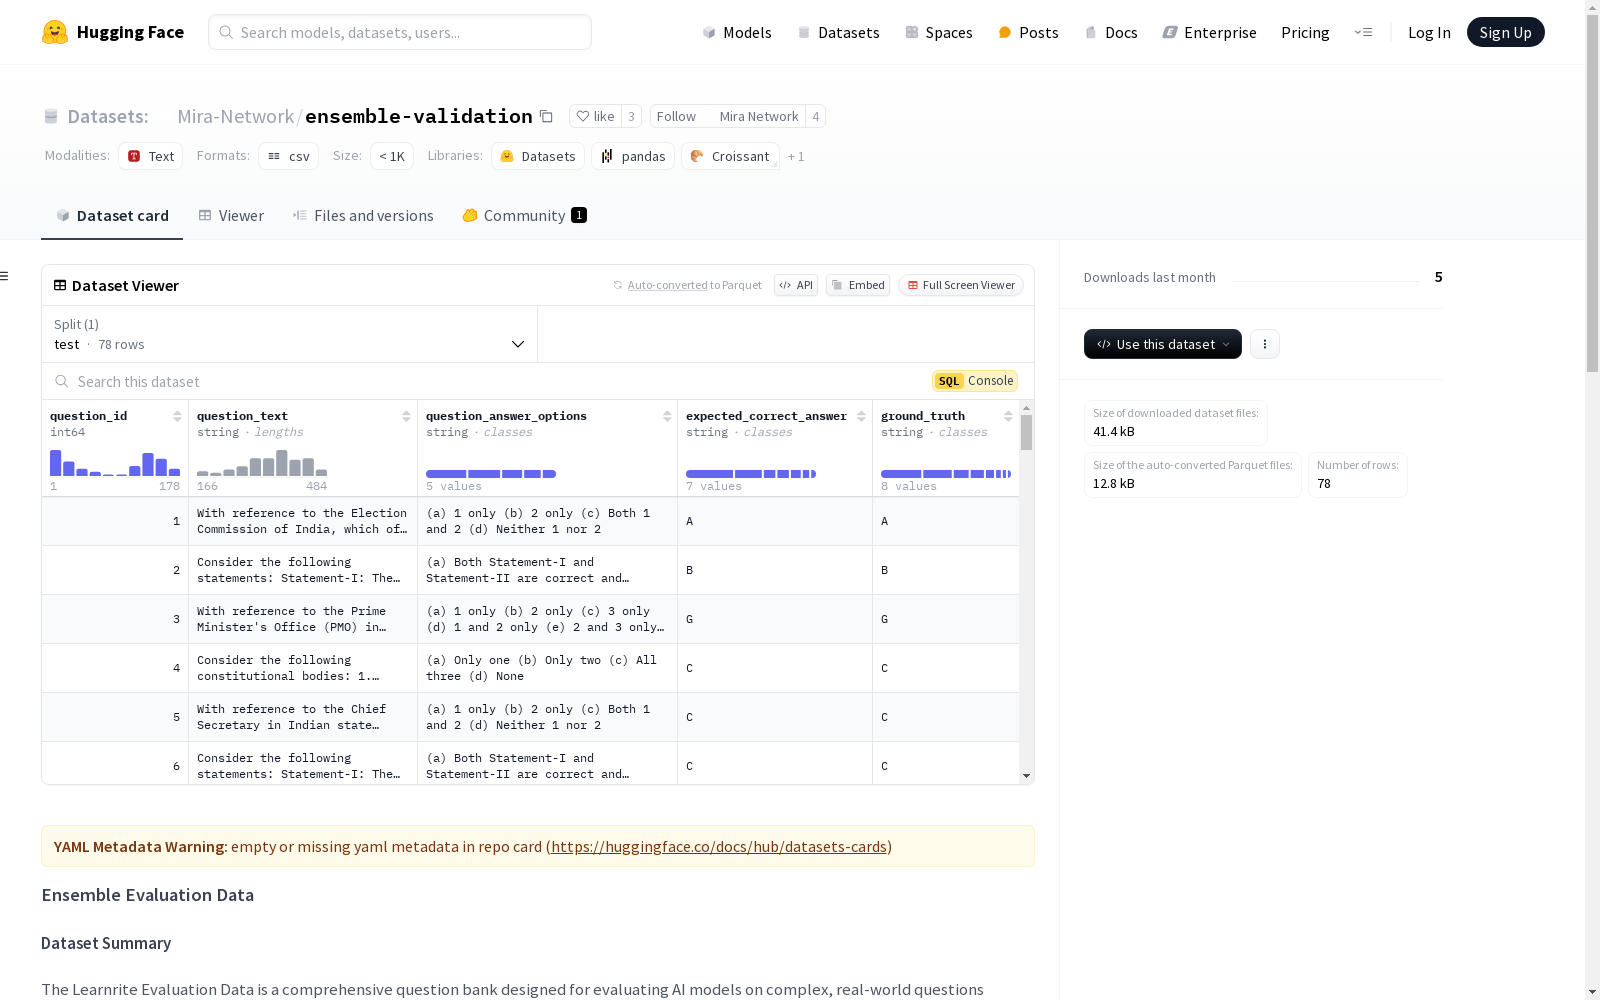Open the Full Screen Viewer
1600x1000 pixels.
tap(961, 285)
